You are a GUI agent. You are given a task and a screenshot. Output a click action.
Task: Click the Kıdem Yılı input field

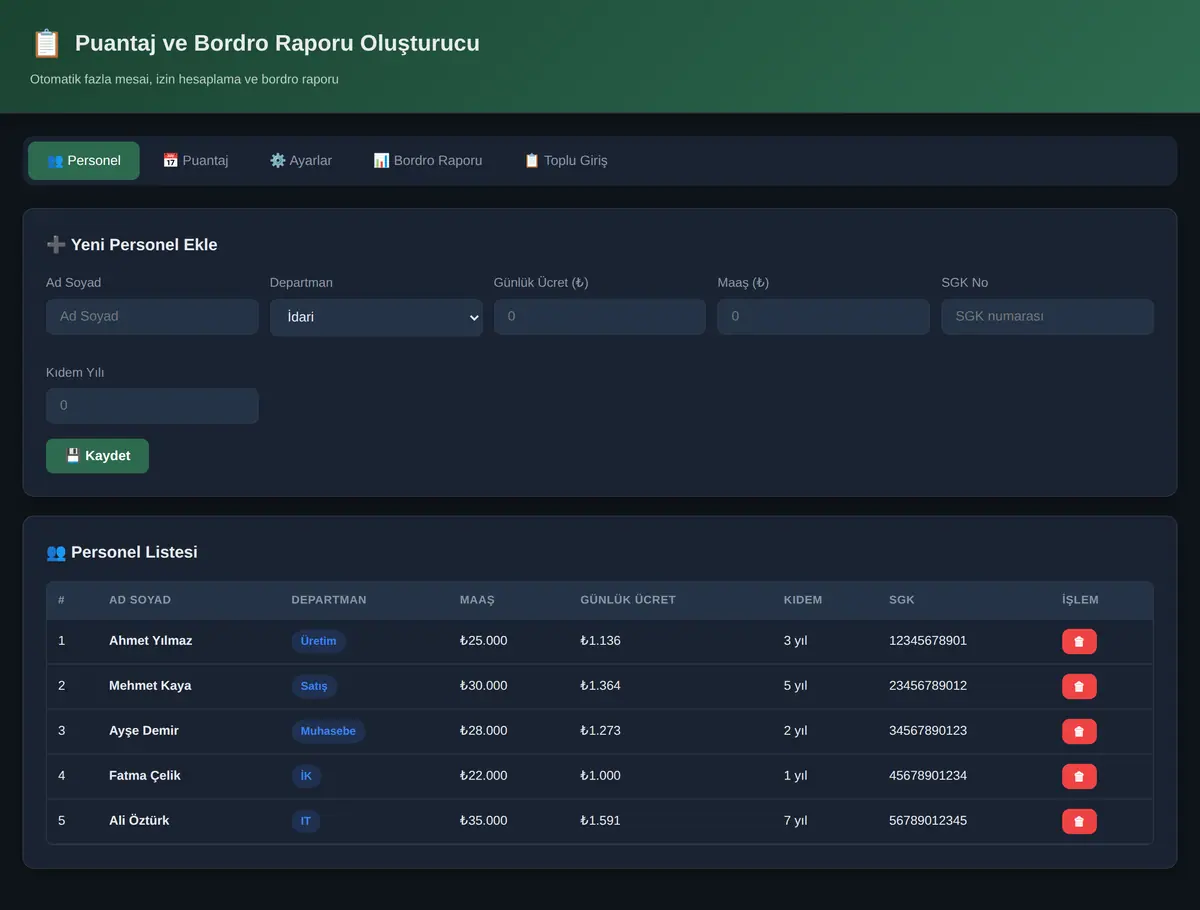[152, 406]
